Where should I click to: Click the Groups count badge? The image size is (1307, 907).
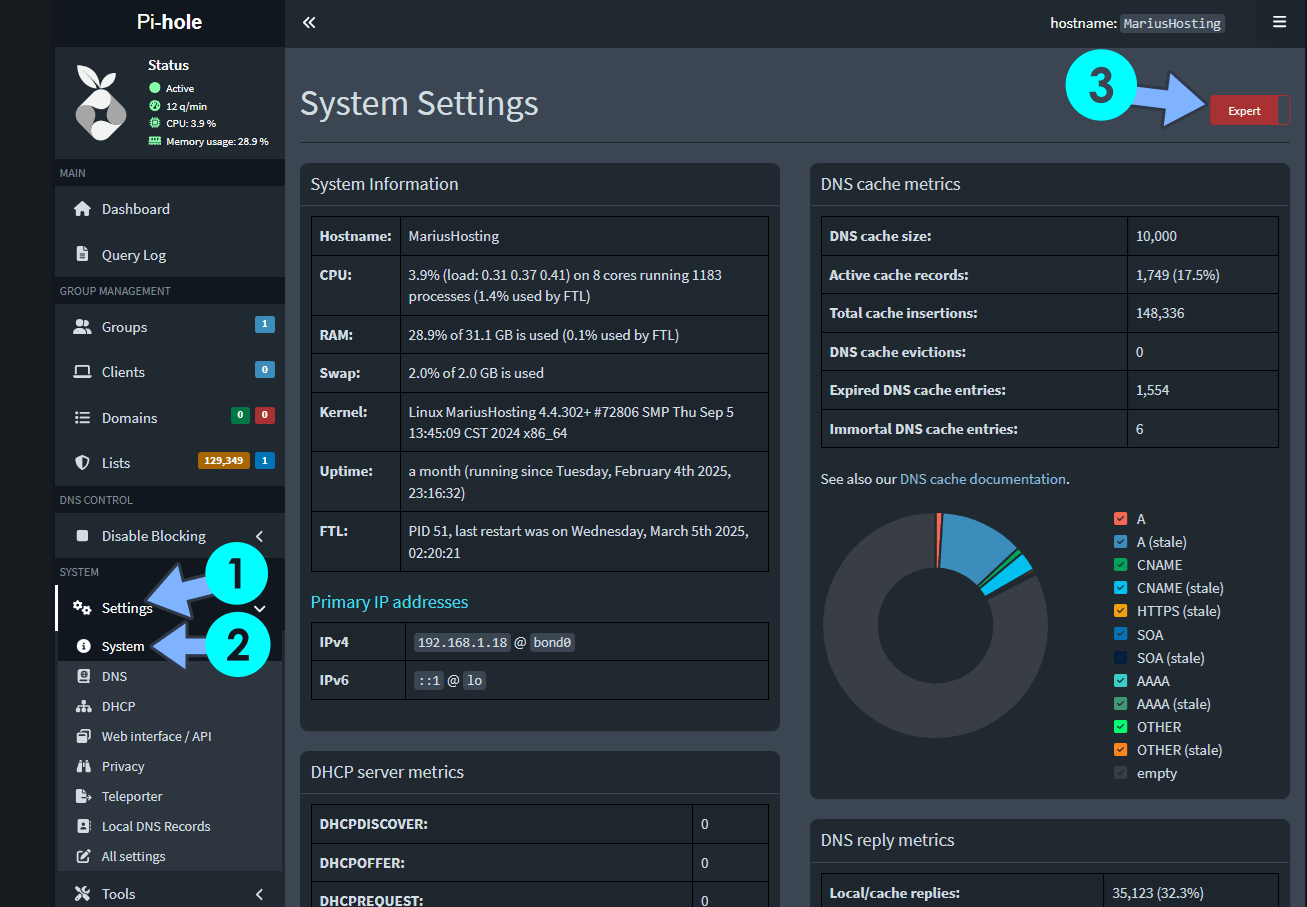265,324
